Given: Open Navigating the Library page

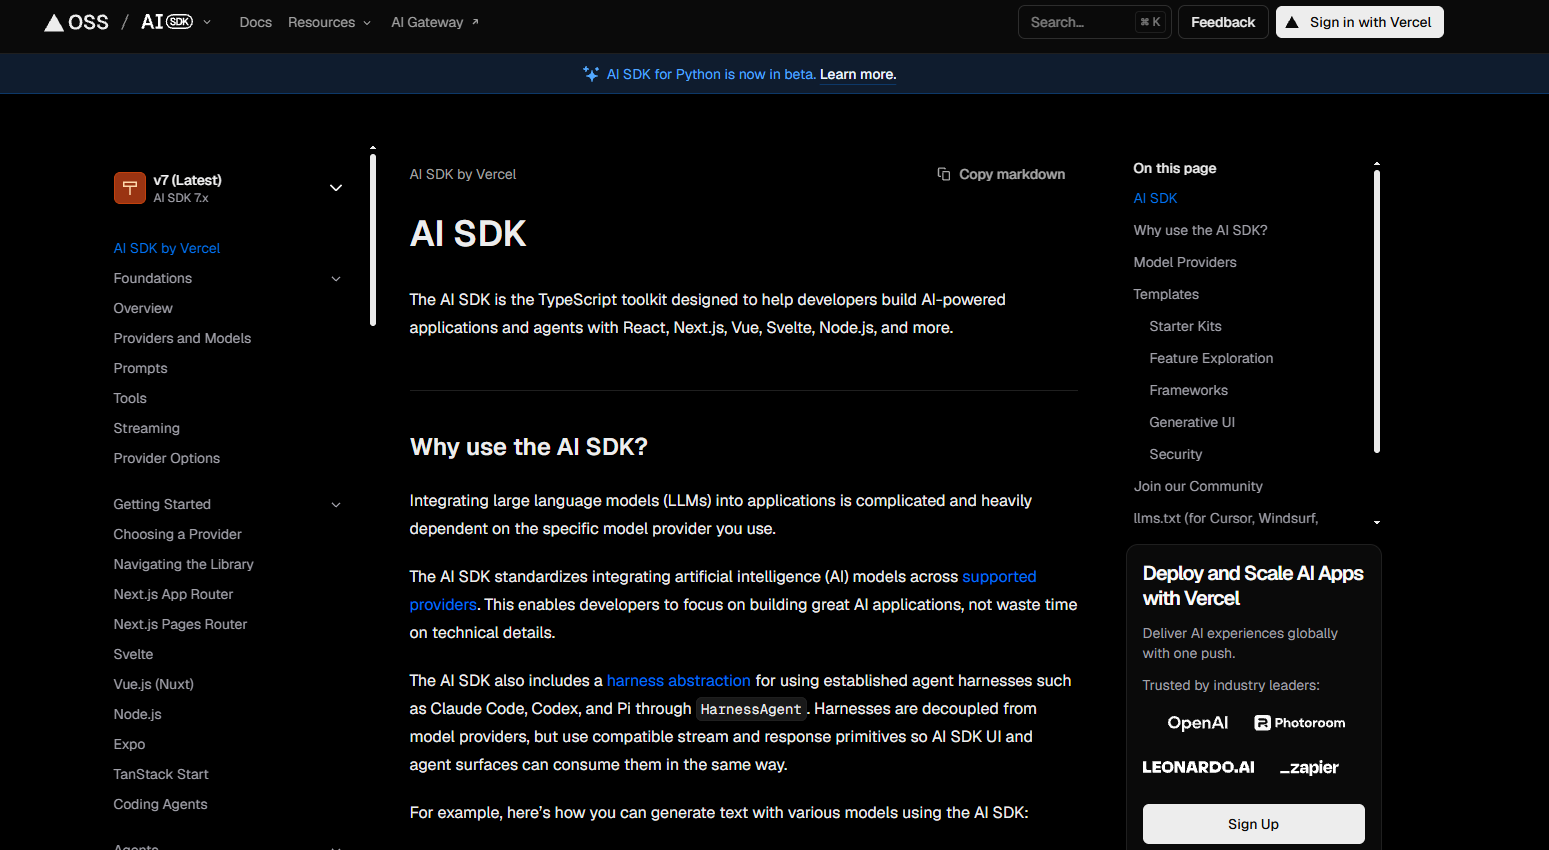Looking at the screenshot, I should coord(184,564).
